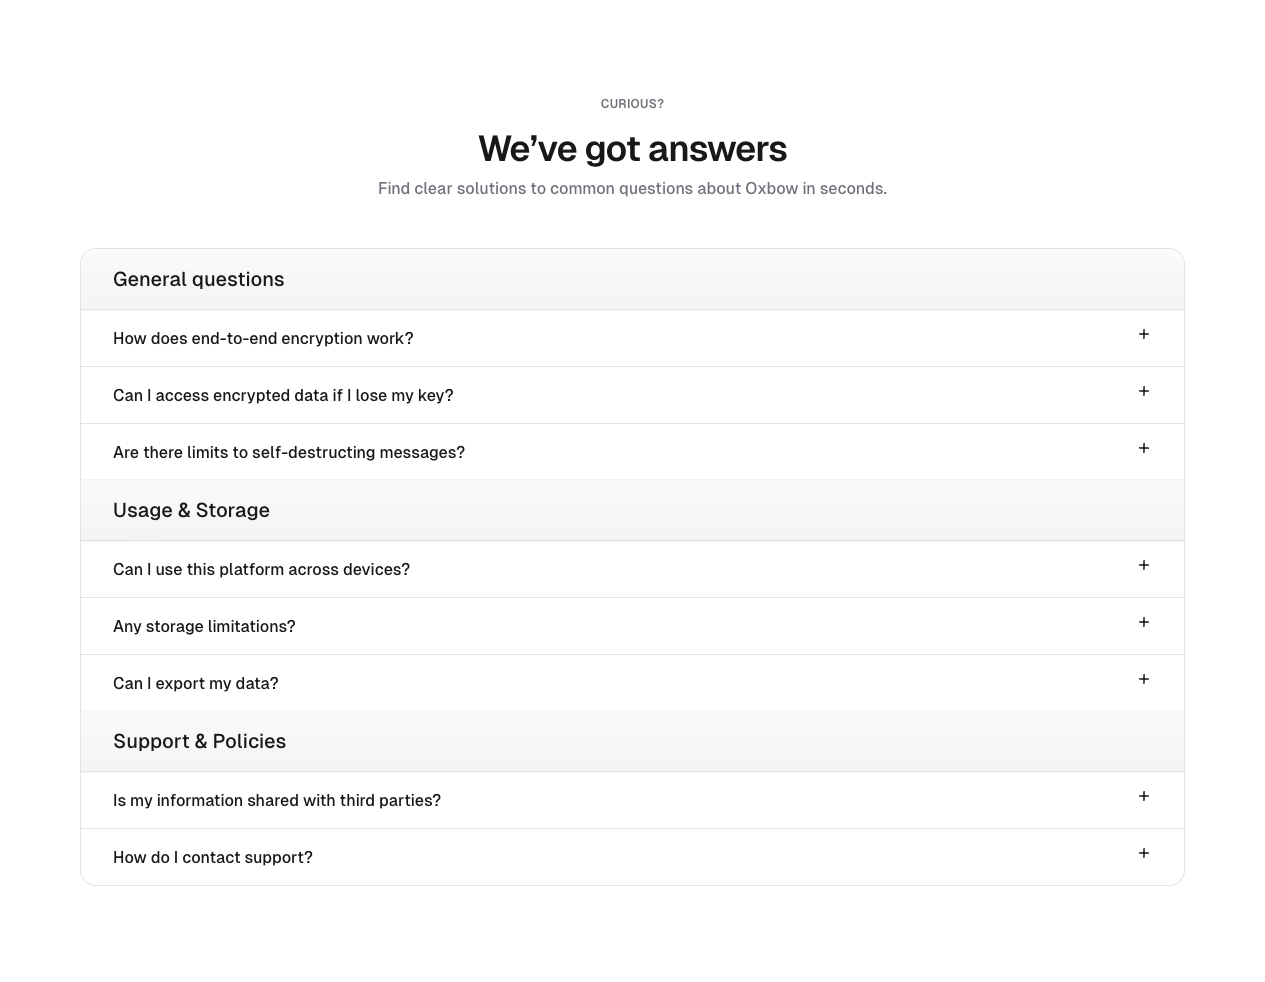The width and height of the screenshot is (1265, 982).
Task: Select the "Support & Policies" section header
Action: click(x=199, y=741)
